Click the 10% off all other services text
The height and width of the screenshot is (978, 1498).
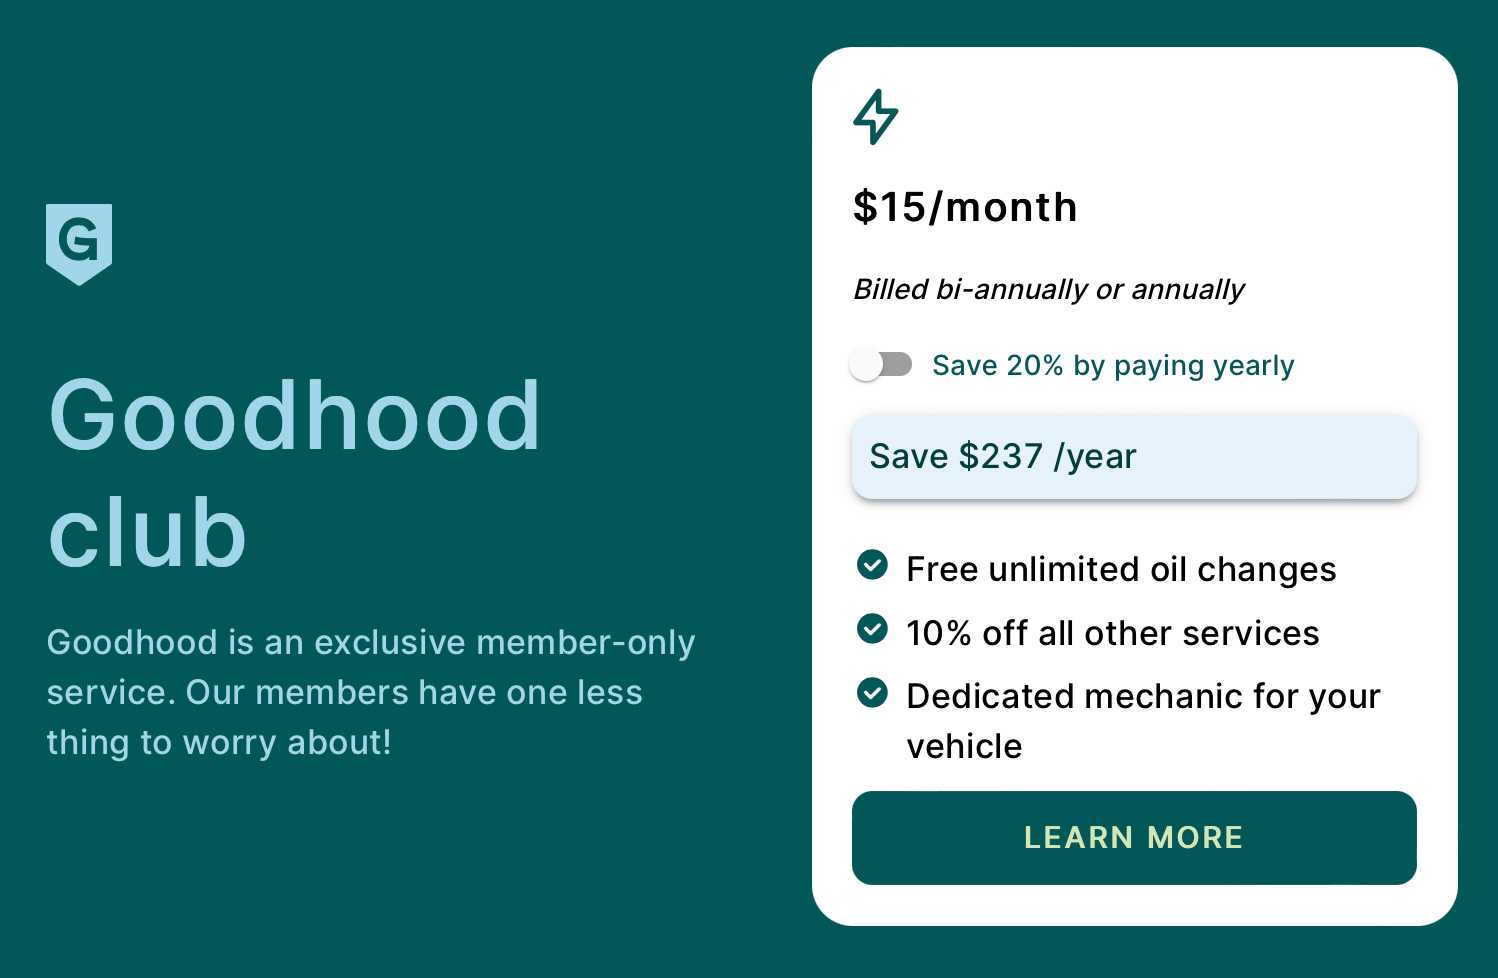coord(1113,633)
